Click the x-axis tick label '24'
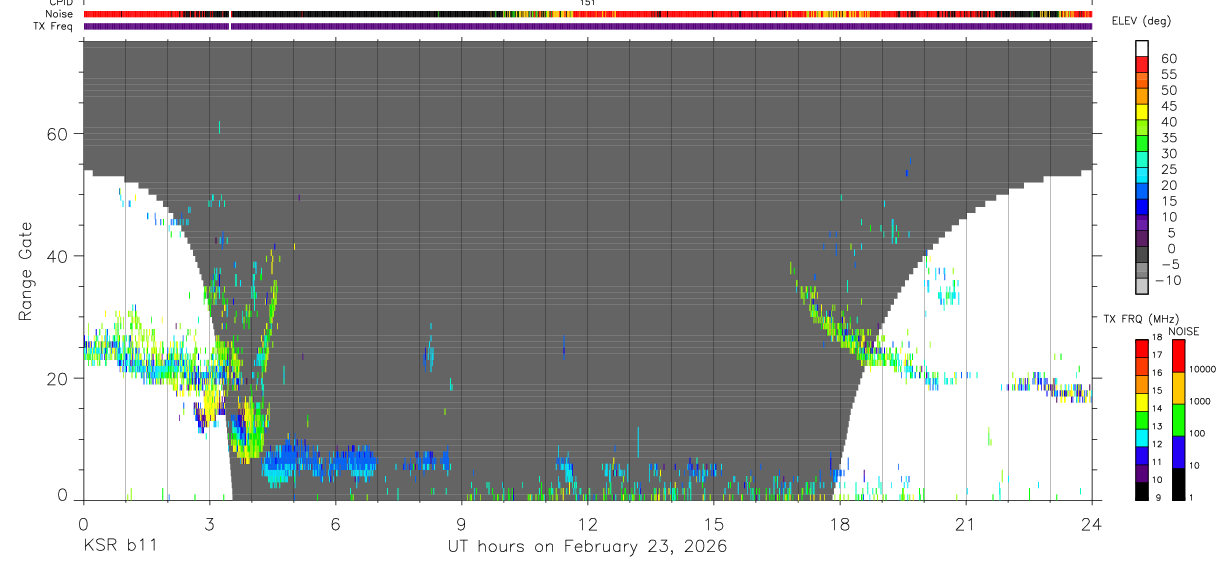Viewport: 1228px width, 567px height. [x=1091, y=523]
